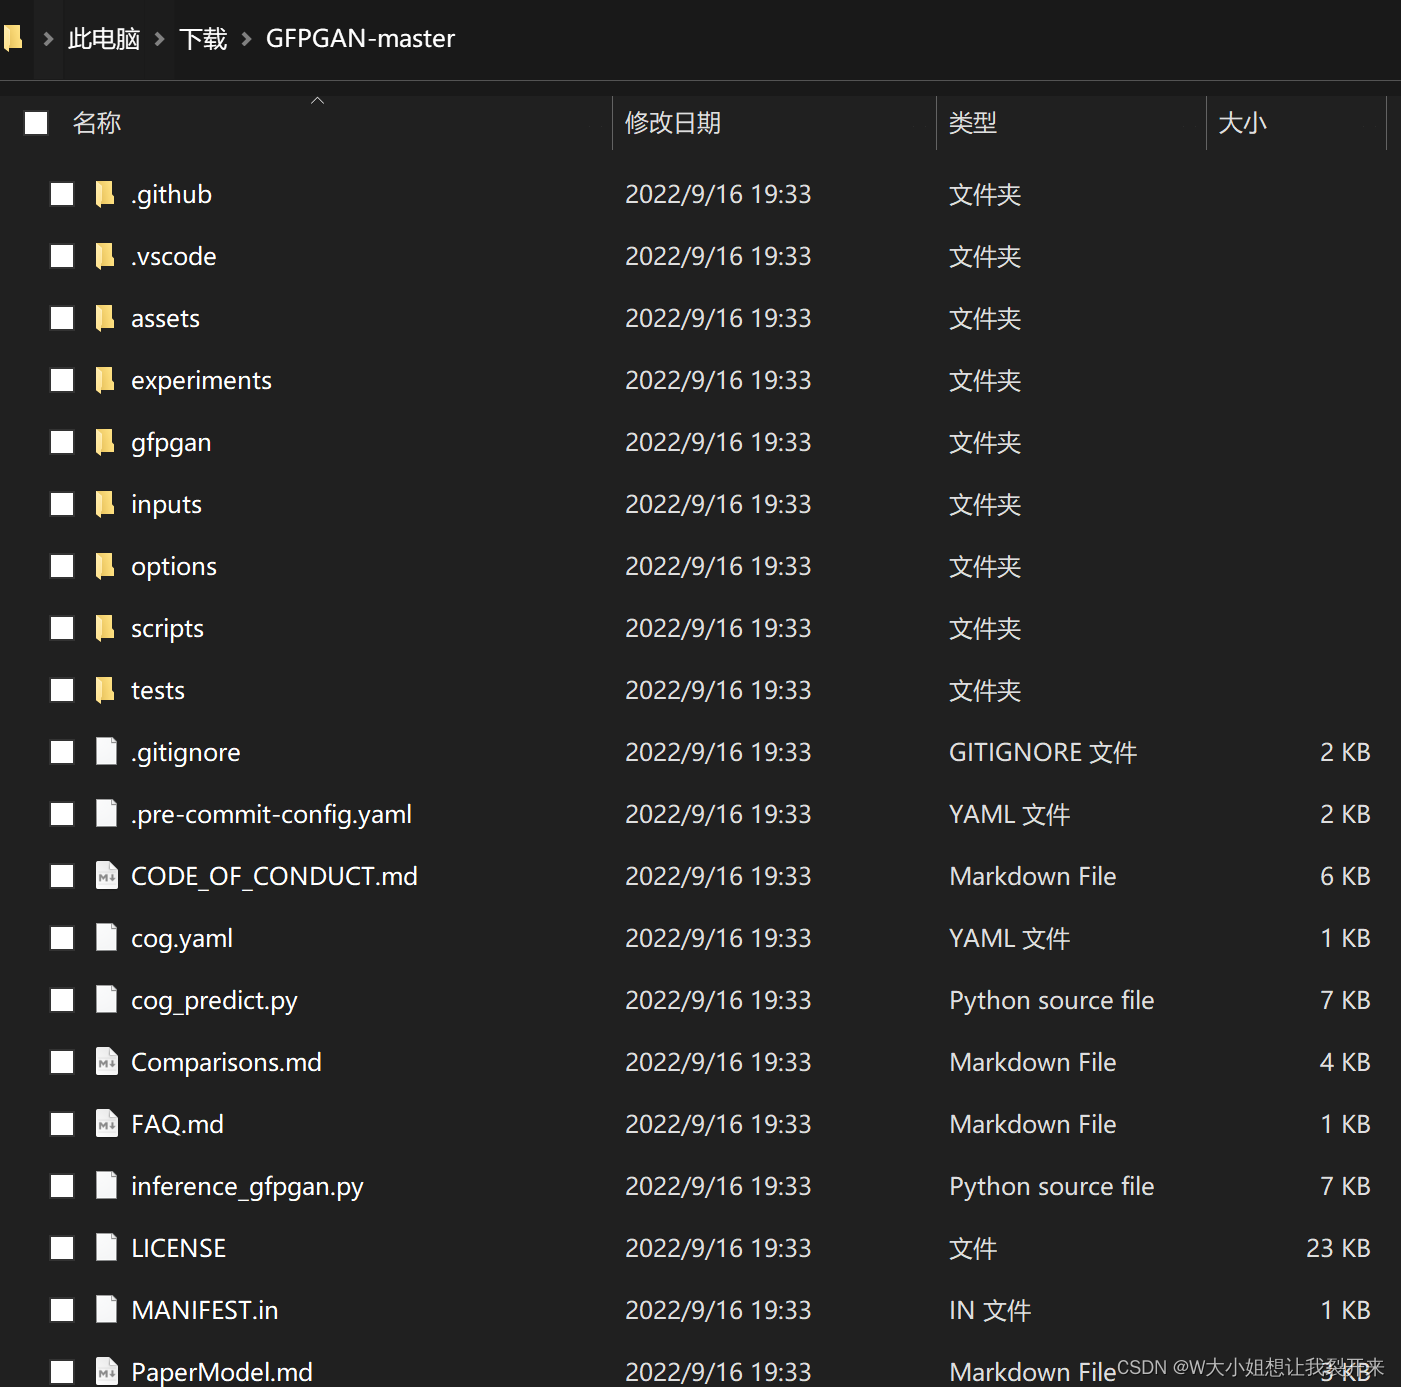Click the cog_predict.py file icon
The image size is (1401, 1387).
pos(106,1000)
